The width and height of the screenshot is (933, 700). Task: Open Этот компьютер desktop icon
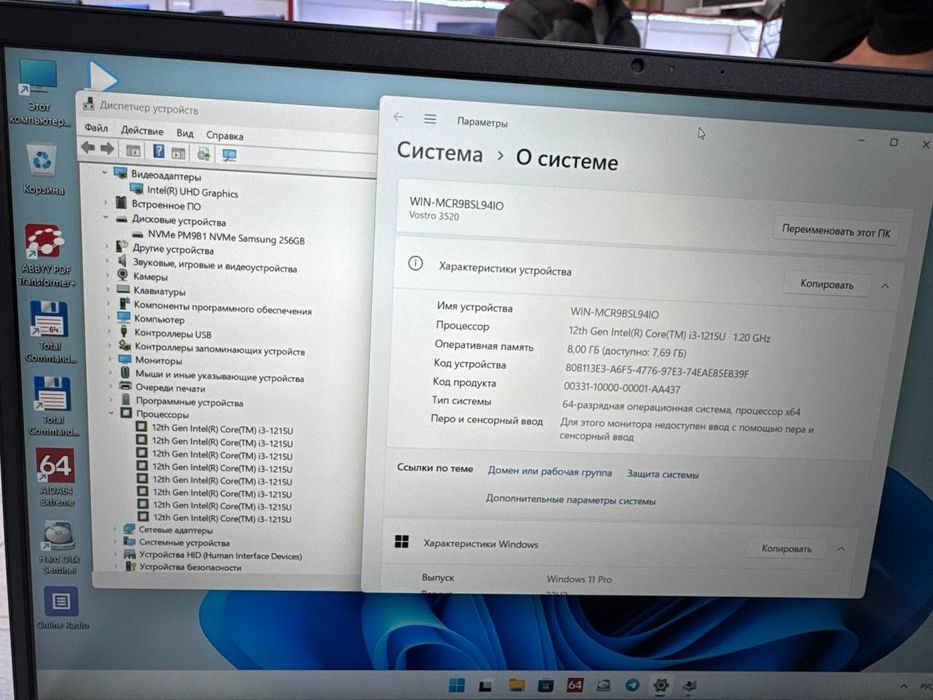[x=39, y=92]
